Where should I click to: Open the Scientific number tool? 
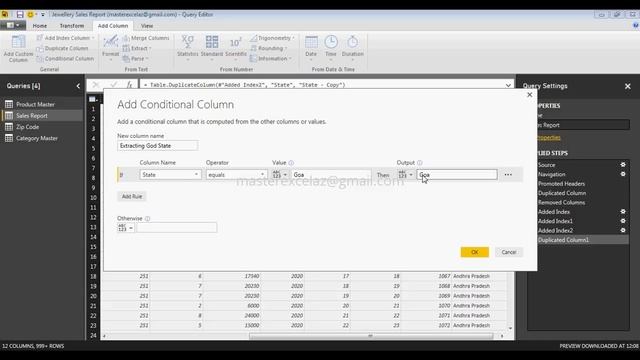tap(236, 48)
